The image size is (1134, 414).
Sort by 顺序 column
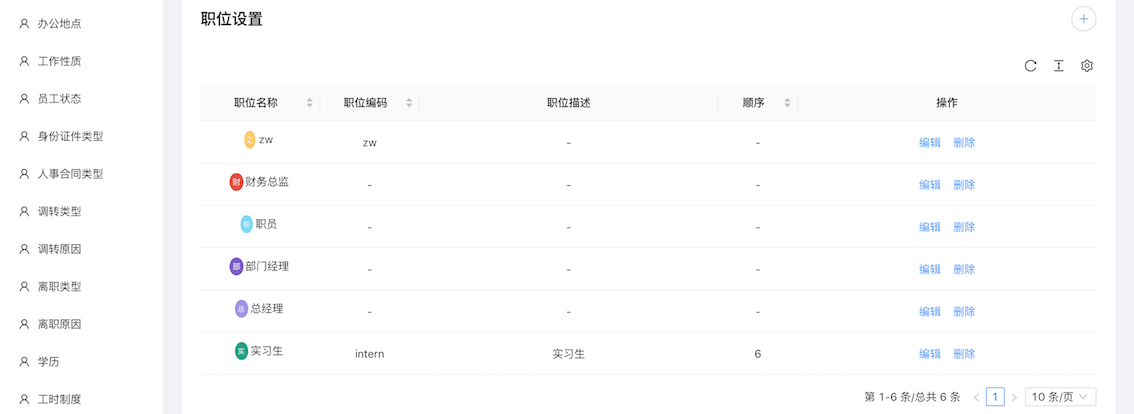tap(787, 103)
